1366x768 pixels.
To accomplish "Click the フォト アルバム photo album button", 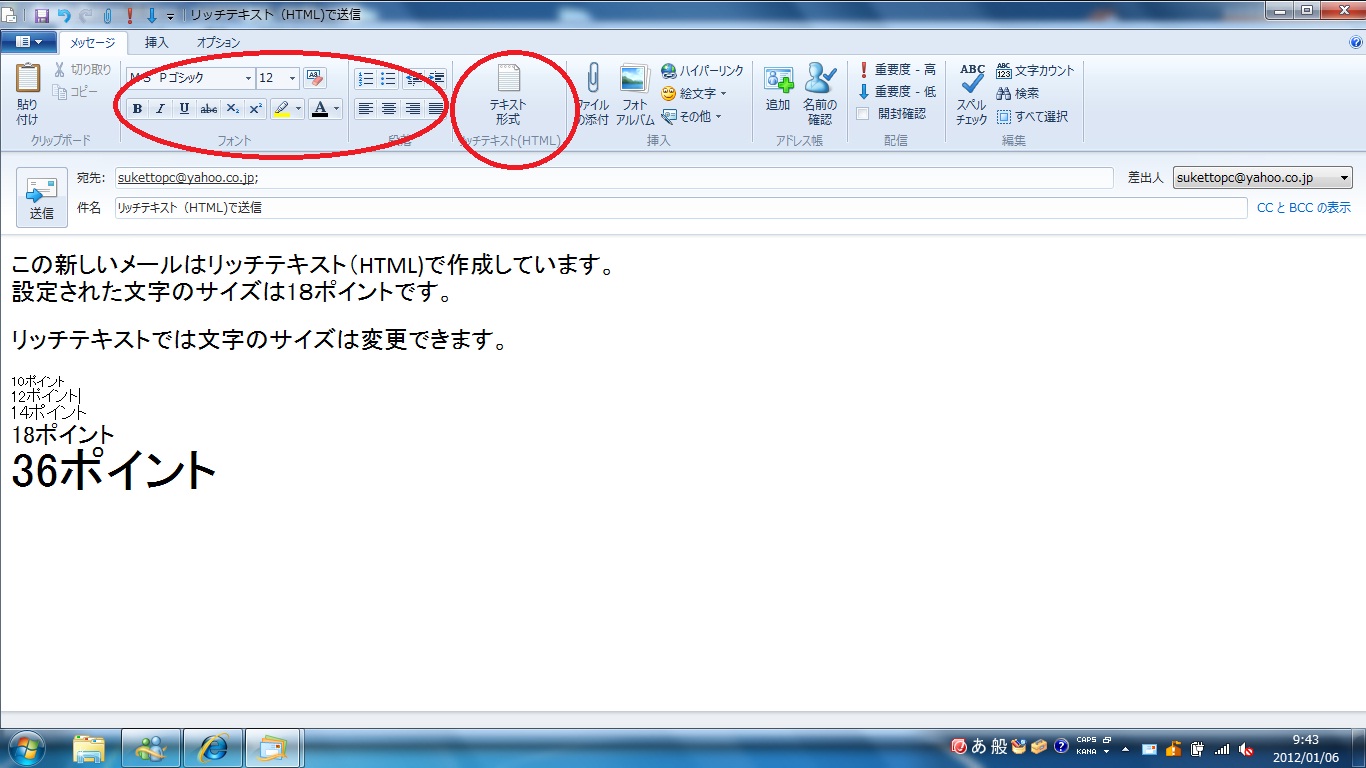I will coord(635,95).
